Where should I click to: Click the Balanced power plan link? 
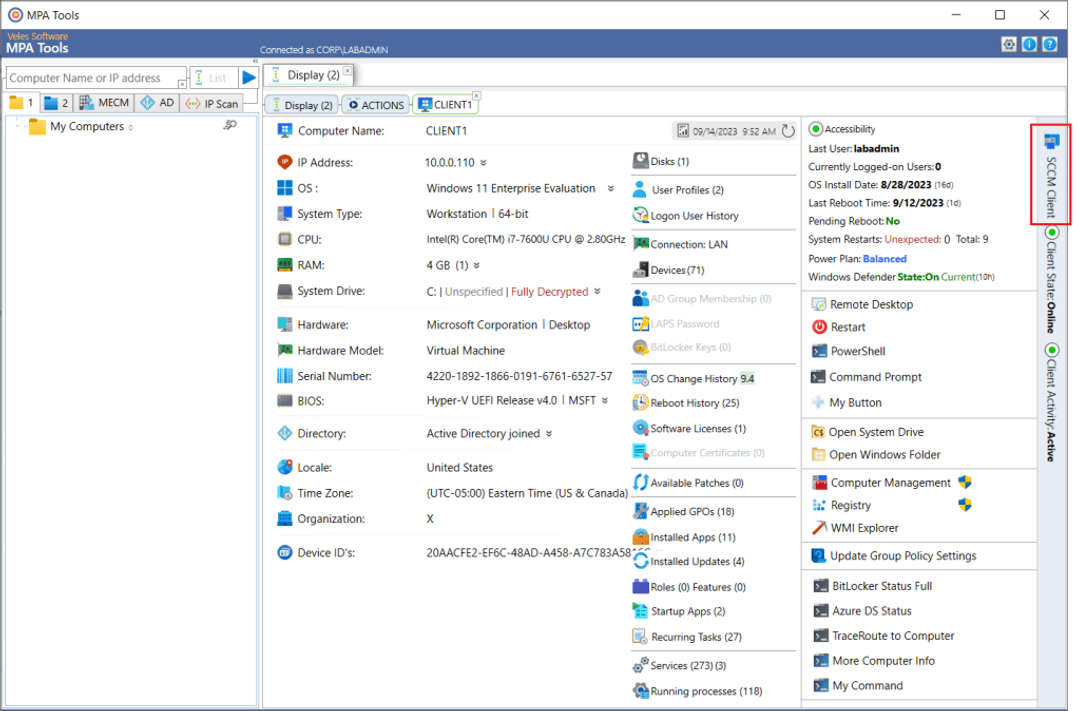tap(884, 259)
